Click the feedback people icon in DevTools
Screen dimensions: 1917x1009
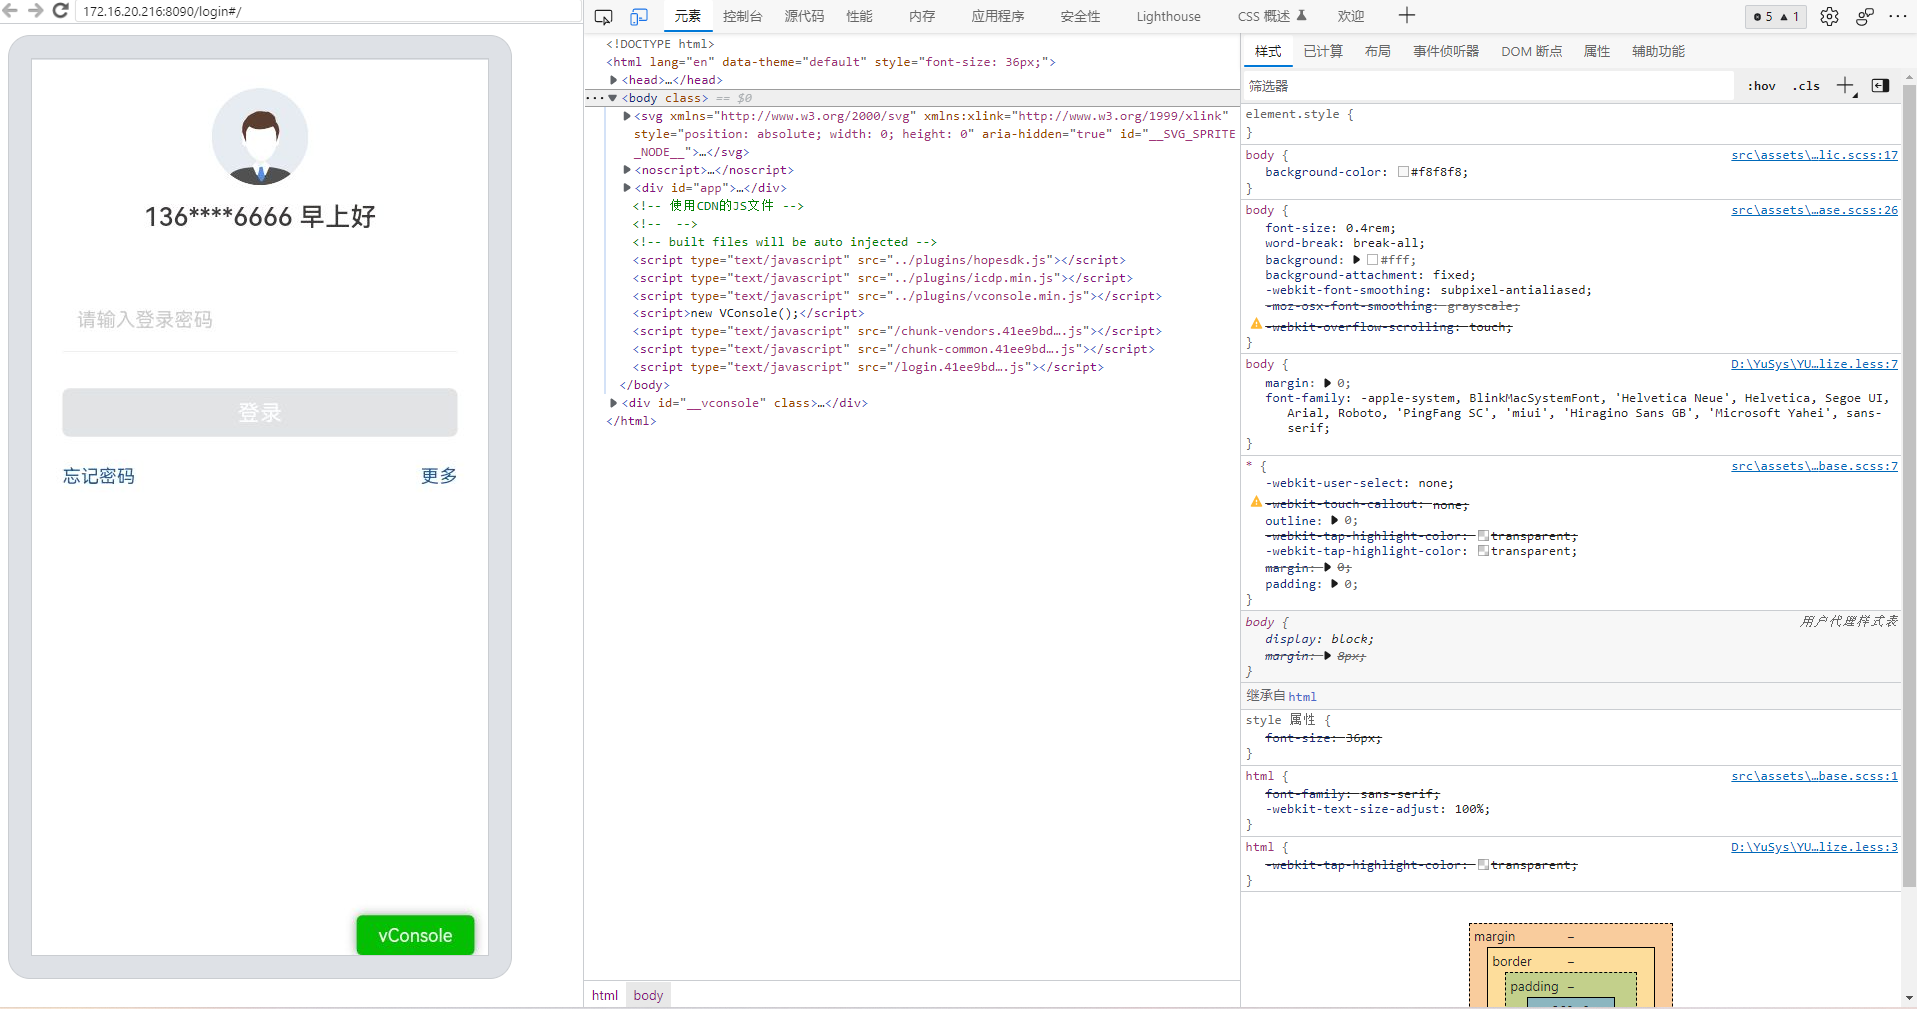point(1865,17)
